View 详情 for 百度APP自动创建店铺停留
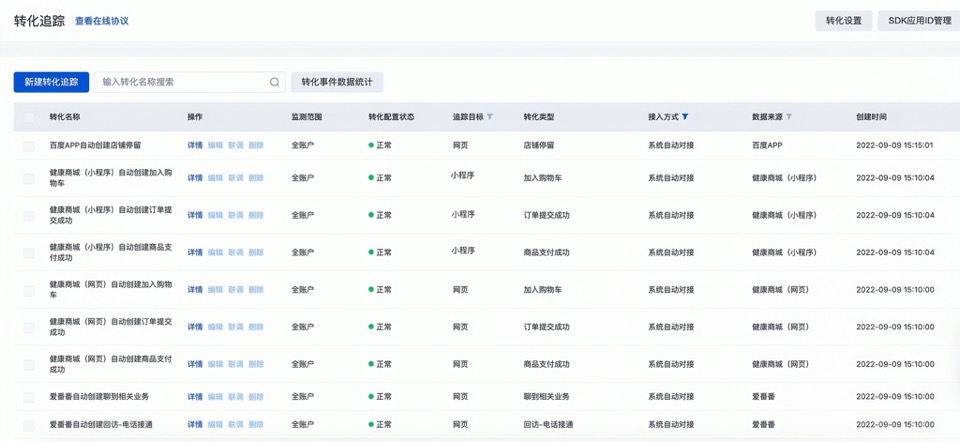The height and width of the screenshot is (442, 960). point(195,145)
